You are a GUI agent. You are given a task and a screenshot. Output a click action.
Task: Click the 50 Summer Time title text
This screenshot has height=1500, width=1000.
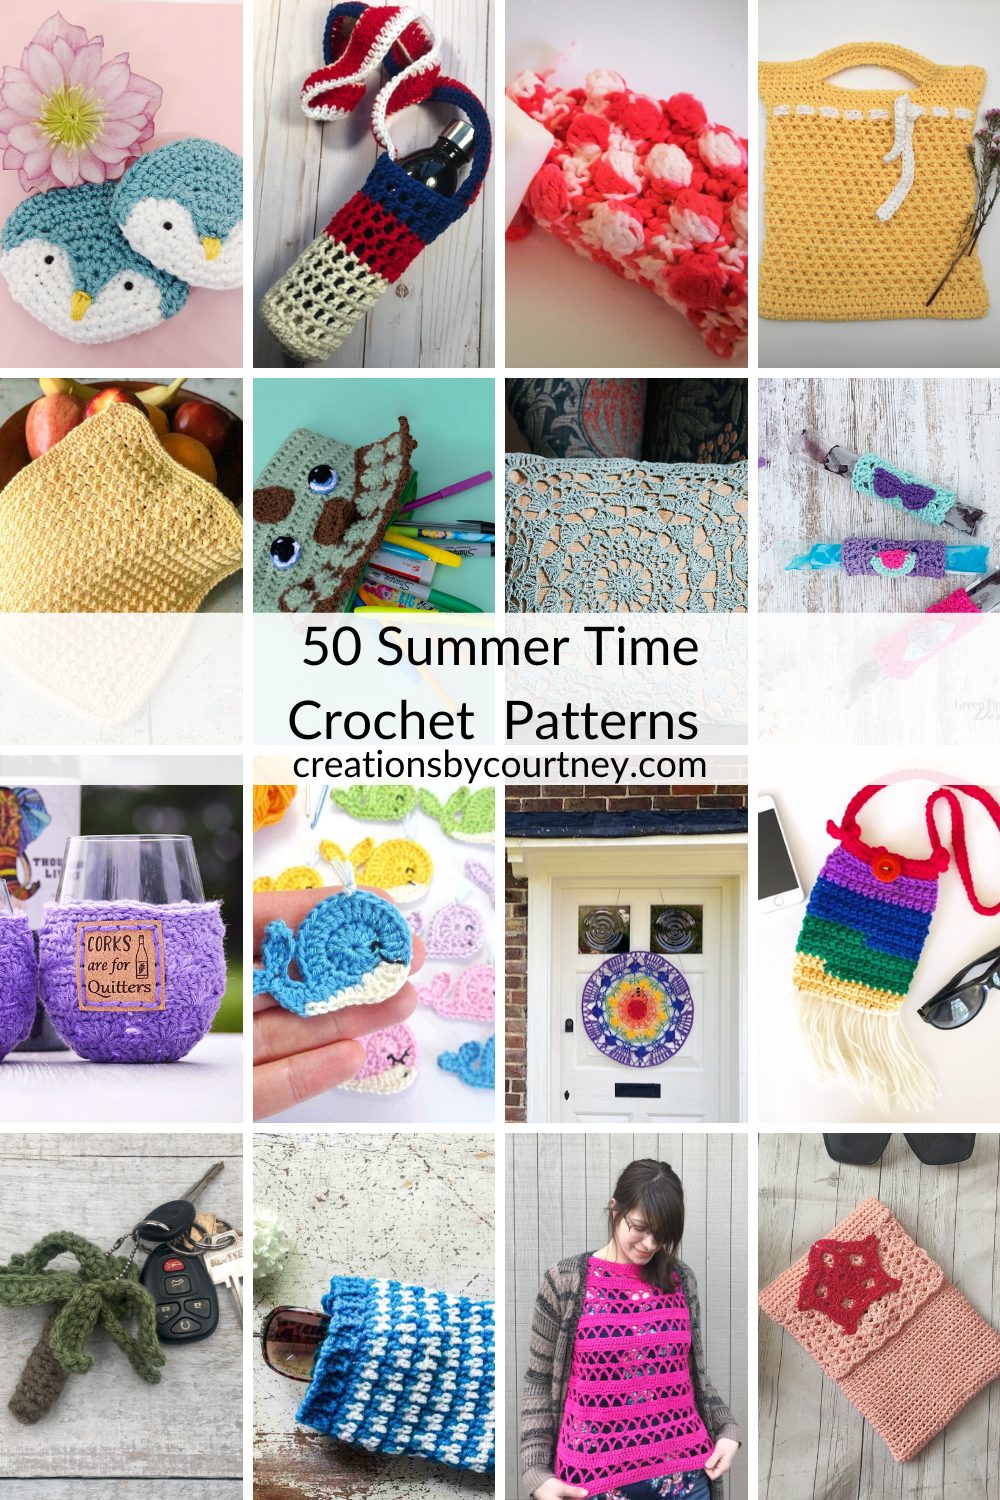[500, 646]
